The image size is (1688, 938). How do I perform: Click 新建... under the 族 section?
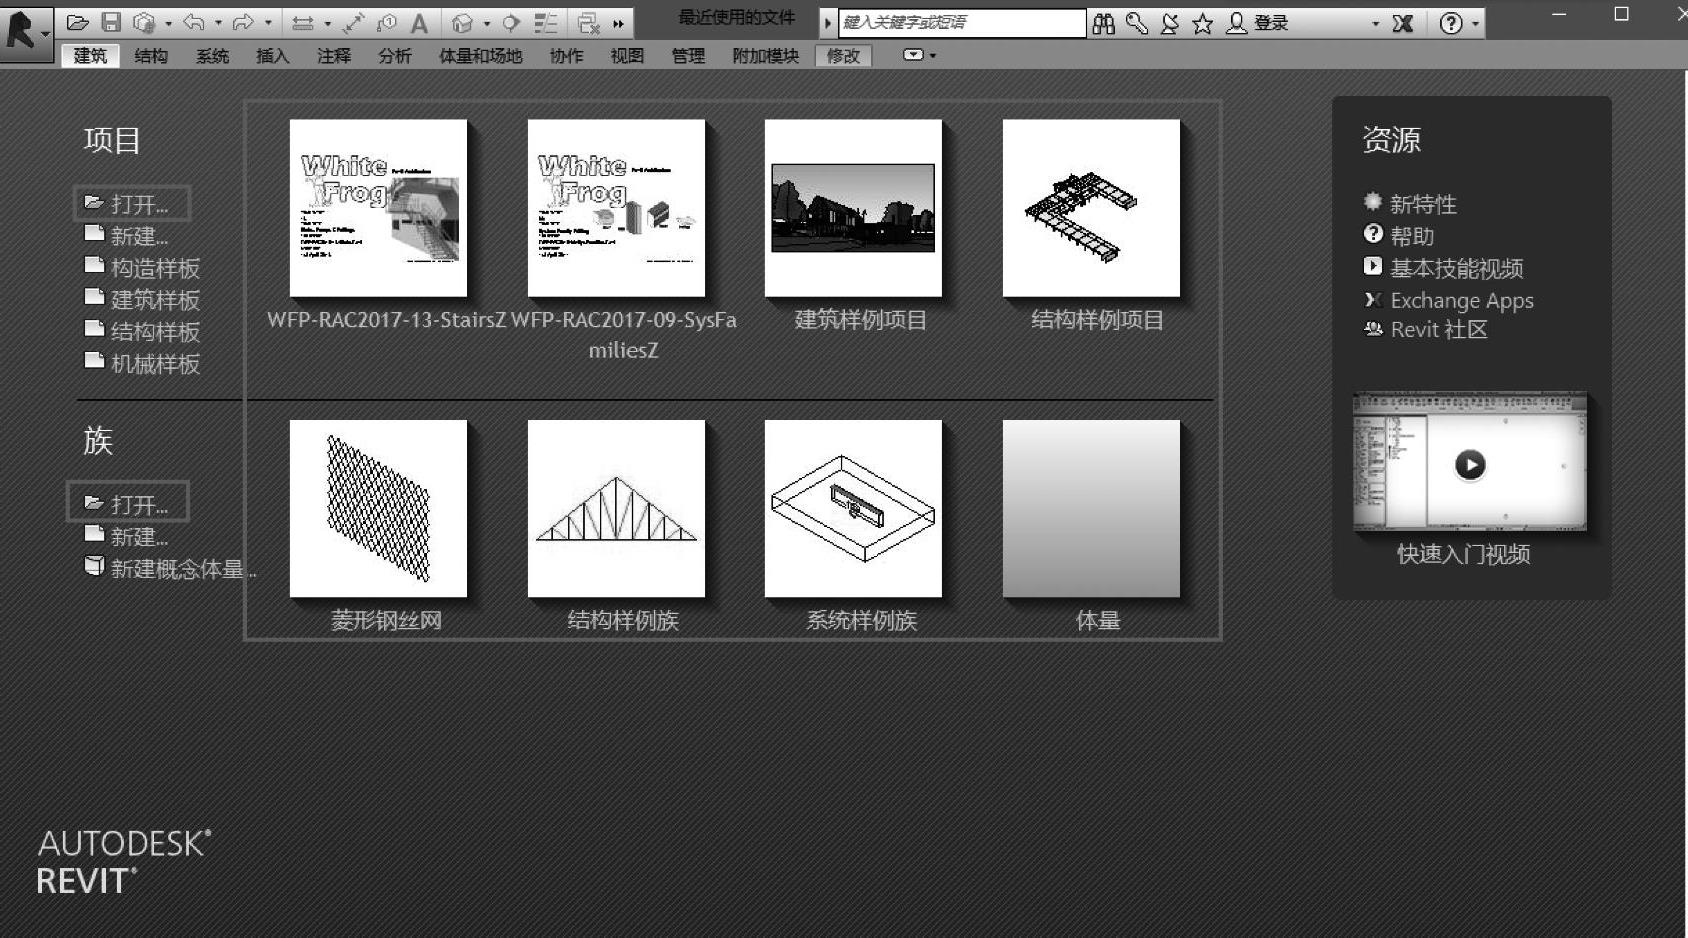[127, 537]
